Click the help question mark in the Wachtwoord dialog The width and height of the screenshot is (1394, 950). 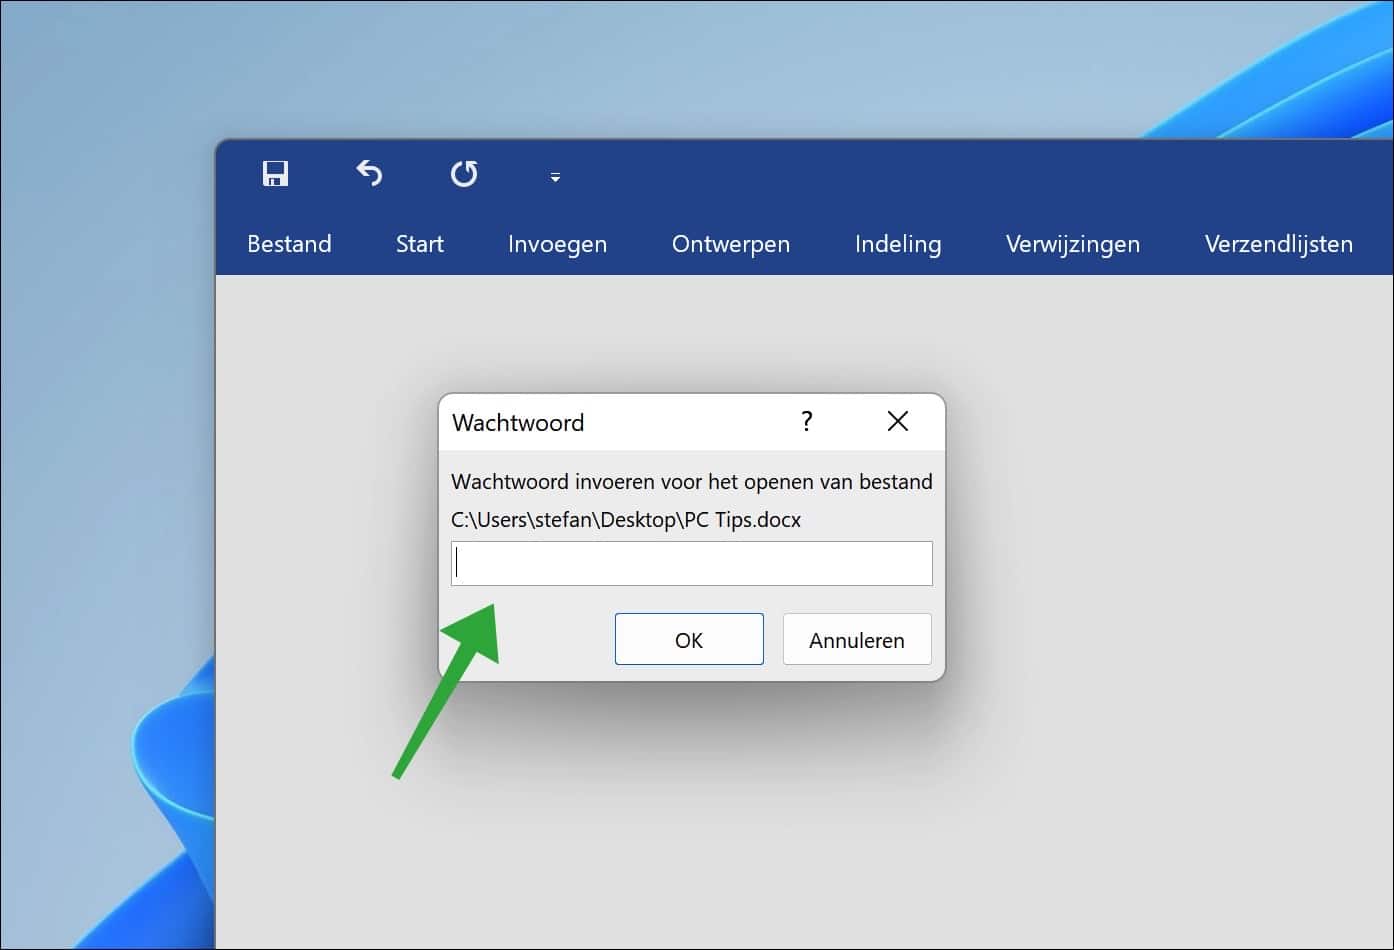tap(806, 421)
